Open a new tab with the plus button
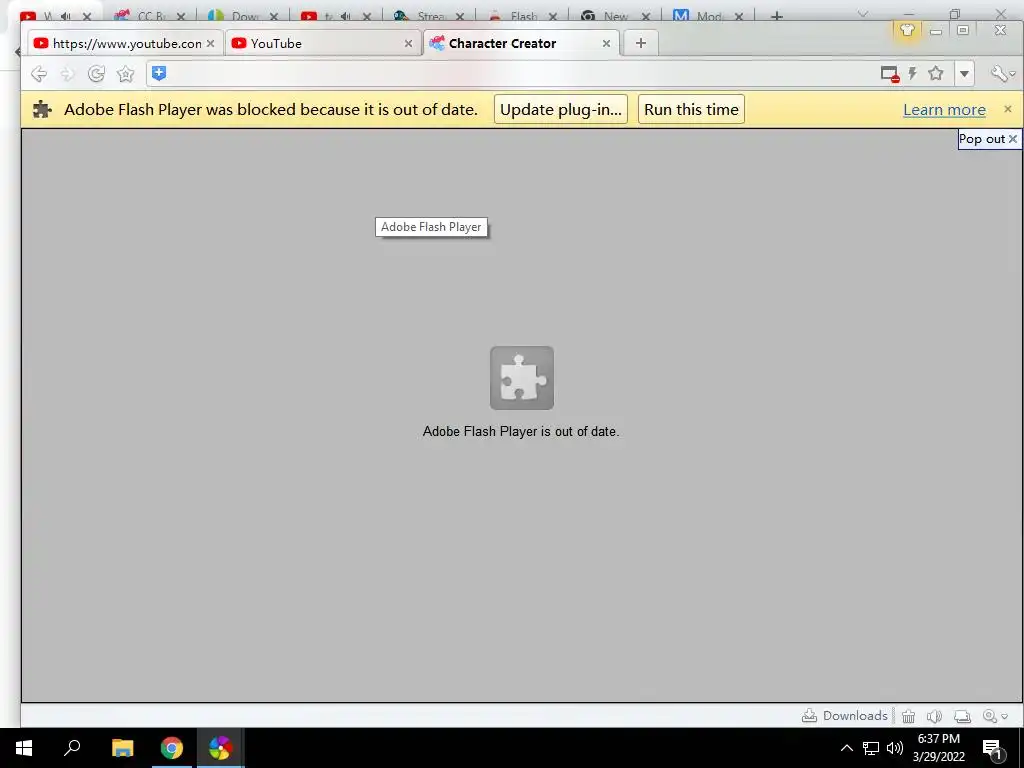The image size is (1024, 768). coord(641,43)
